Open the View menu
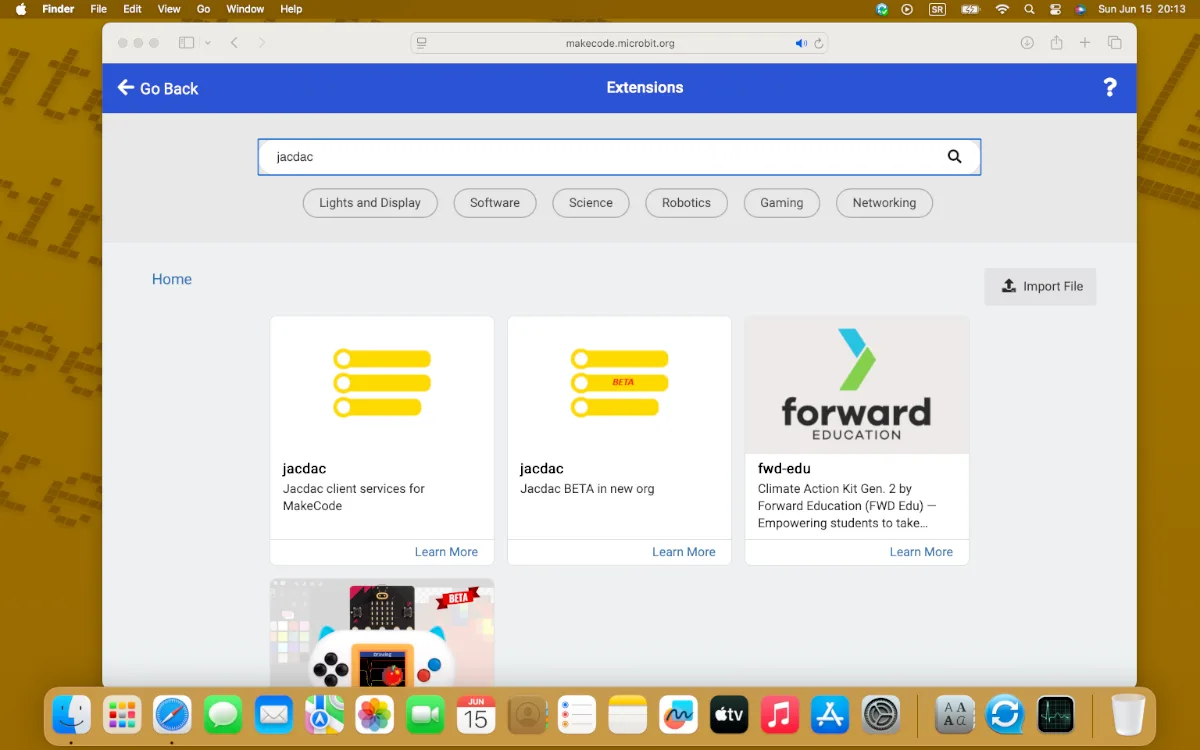The height and width of the screenshot is (750, 1200). (x=169, y=9)
